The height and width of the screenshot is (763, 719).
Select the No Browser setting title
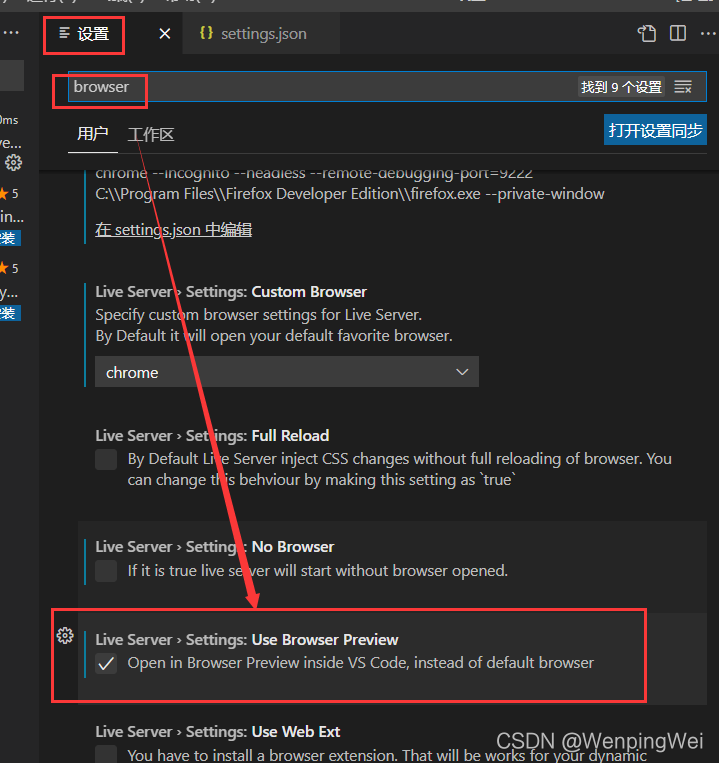pyautogui.click(x=215, y=547)
